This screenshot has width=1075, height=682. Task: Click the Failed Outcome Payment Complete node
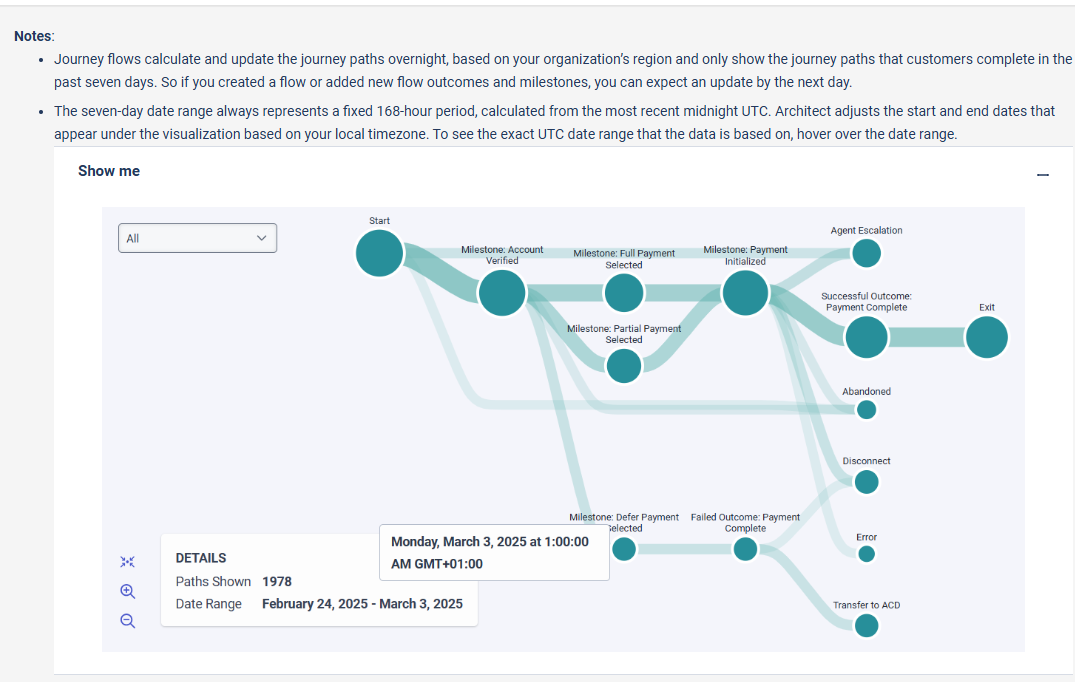[x=745, y=549]
